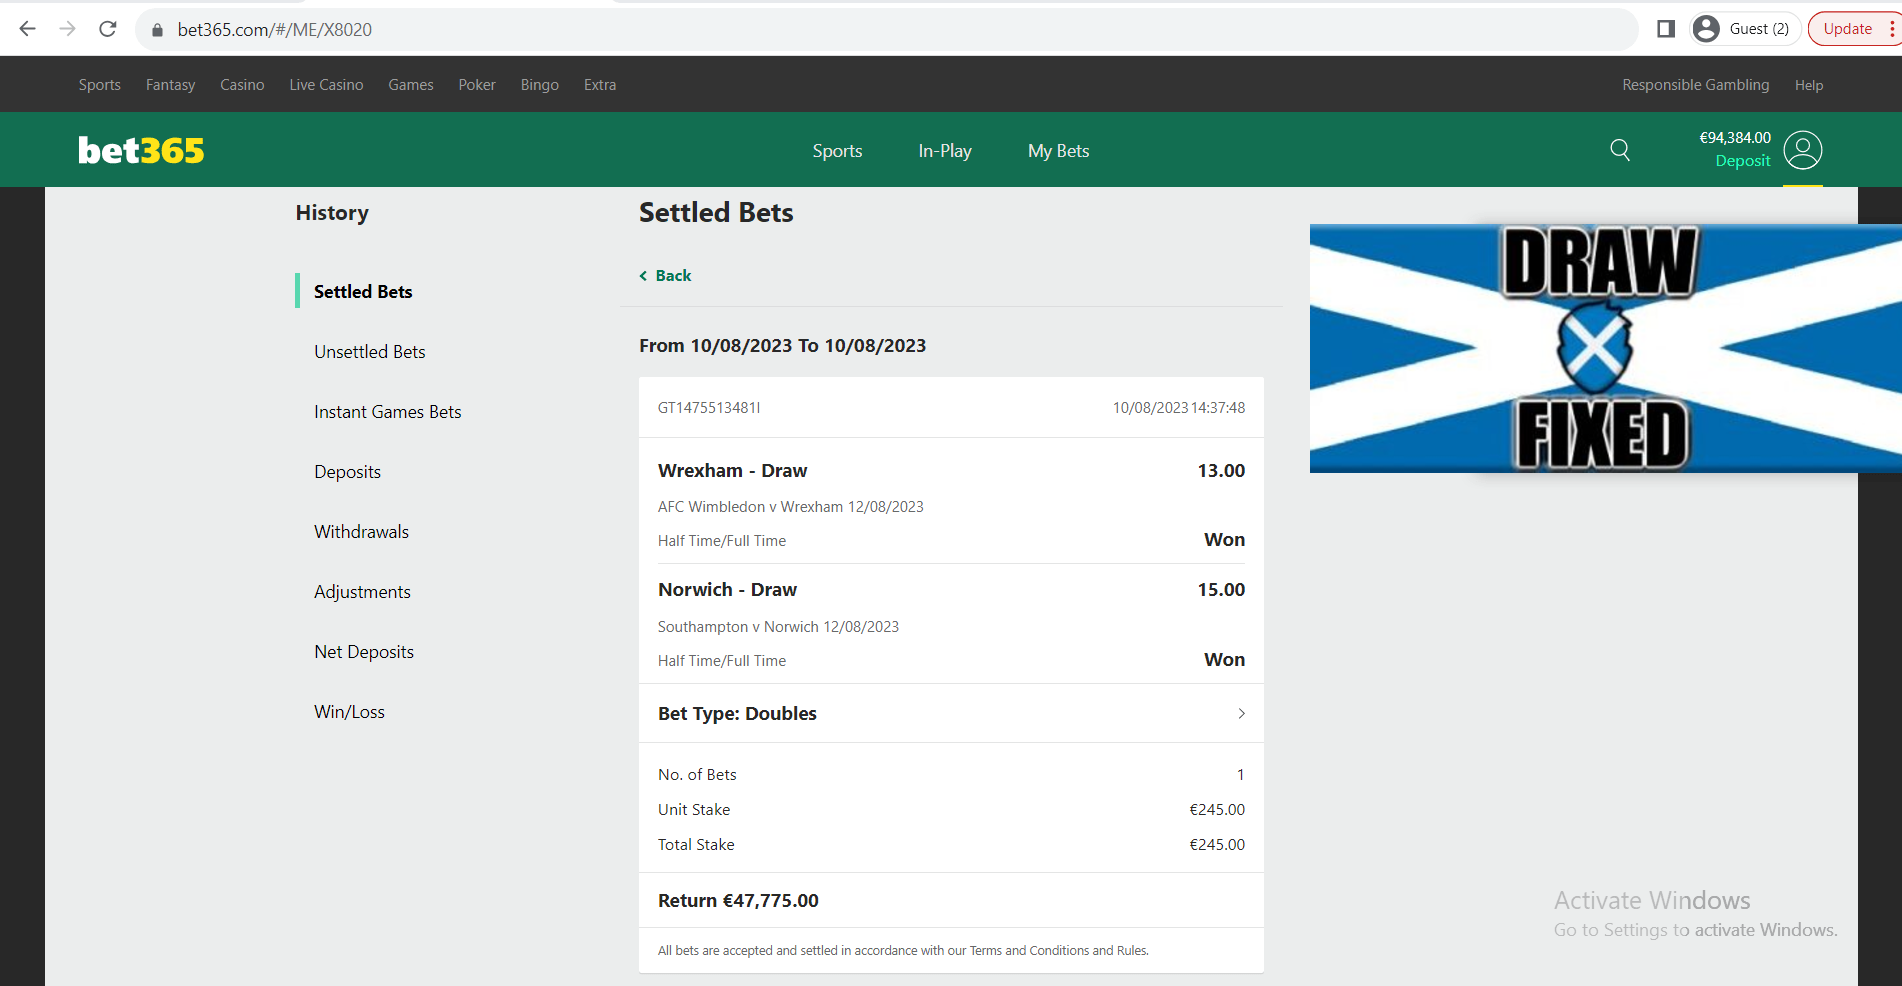Click Sports in the top dark bar
The image size is (1902, 986).
pyautogui.click(x=100, y=85)
